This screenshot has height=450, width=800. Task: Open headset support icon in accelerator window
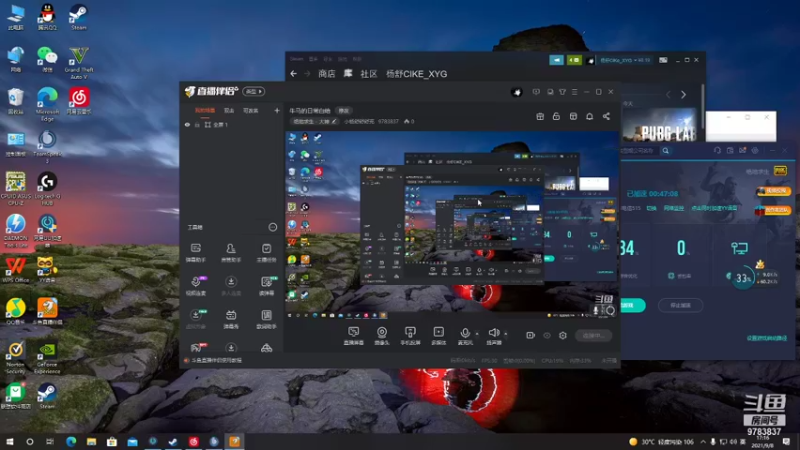pyautogui.click(x=717, y=151)
